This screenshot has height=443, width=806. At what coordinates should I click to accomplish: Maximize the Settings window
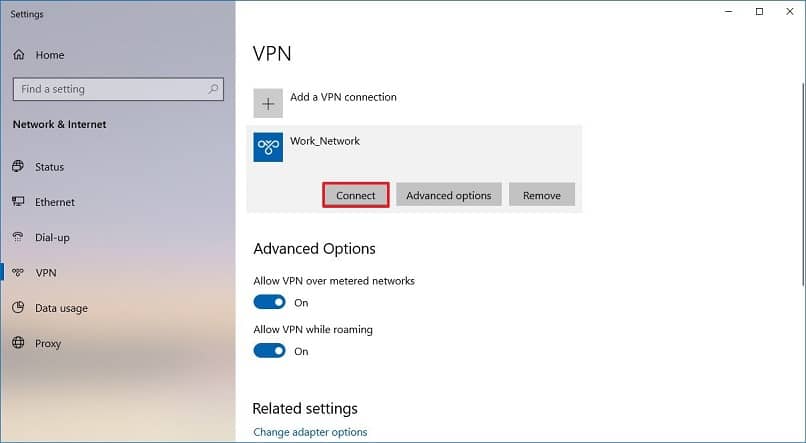759,11
